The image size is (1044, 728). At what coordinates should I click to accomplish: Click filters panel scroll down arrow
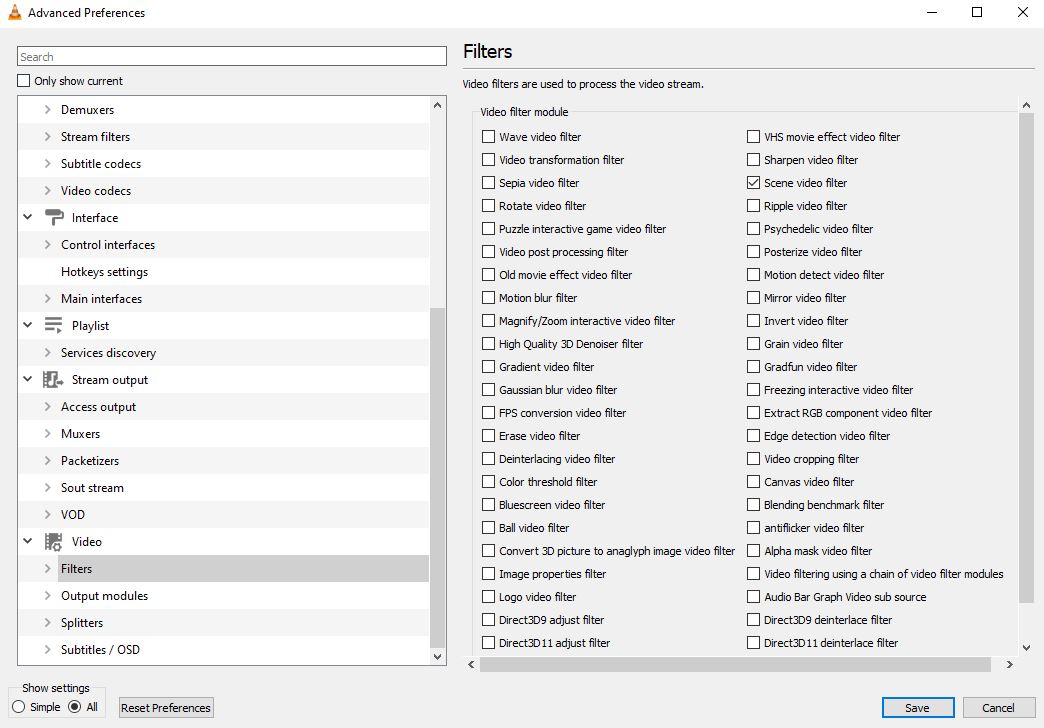point(1026,647)
